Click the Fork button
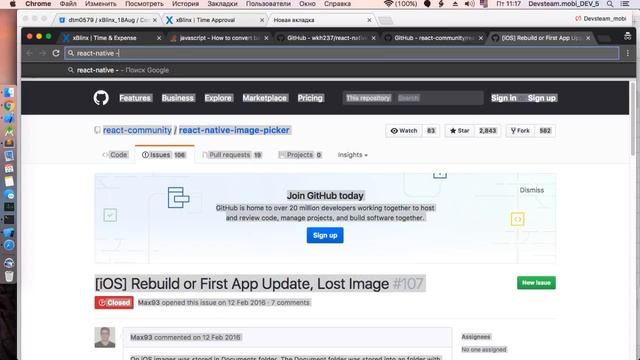 [520, 131]
